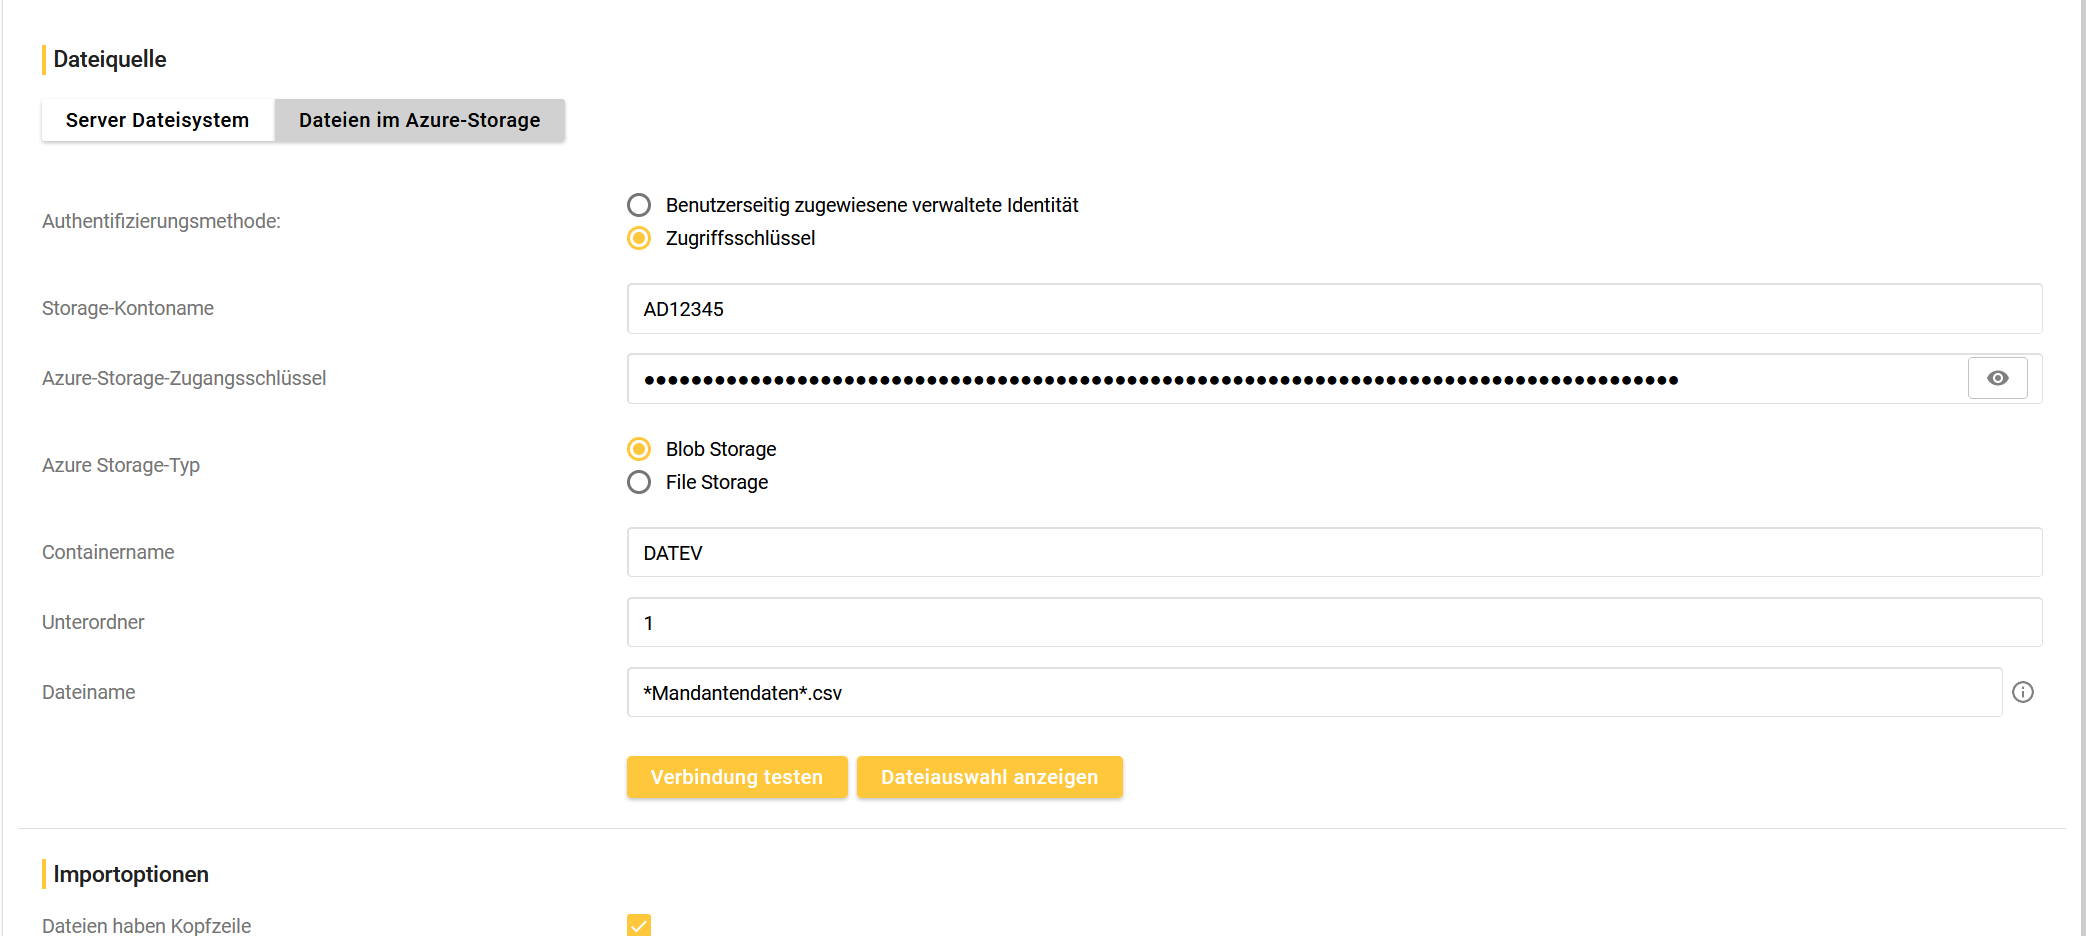This screenshot has width=2086, height=936.
Task: Click the Importoptionen section heading
Action: click(x=131, y=874)
